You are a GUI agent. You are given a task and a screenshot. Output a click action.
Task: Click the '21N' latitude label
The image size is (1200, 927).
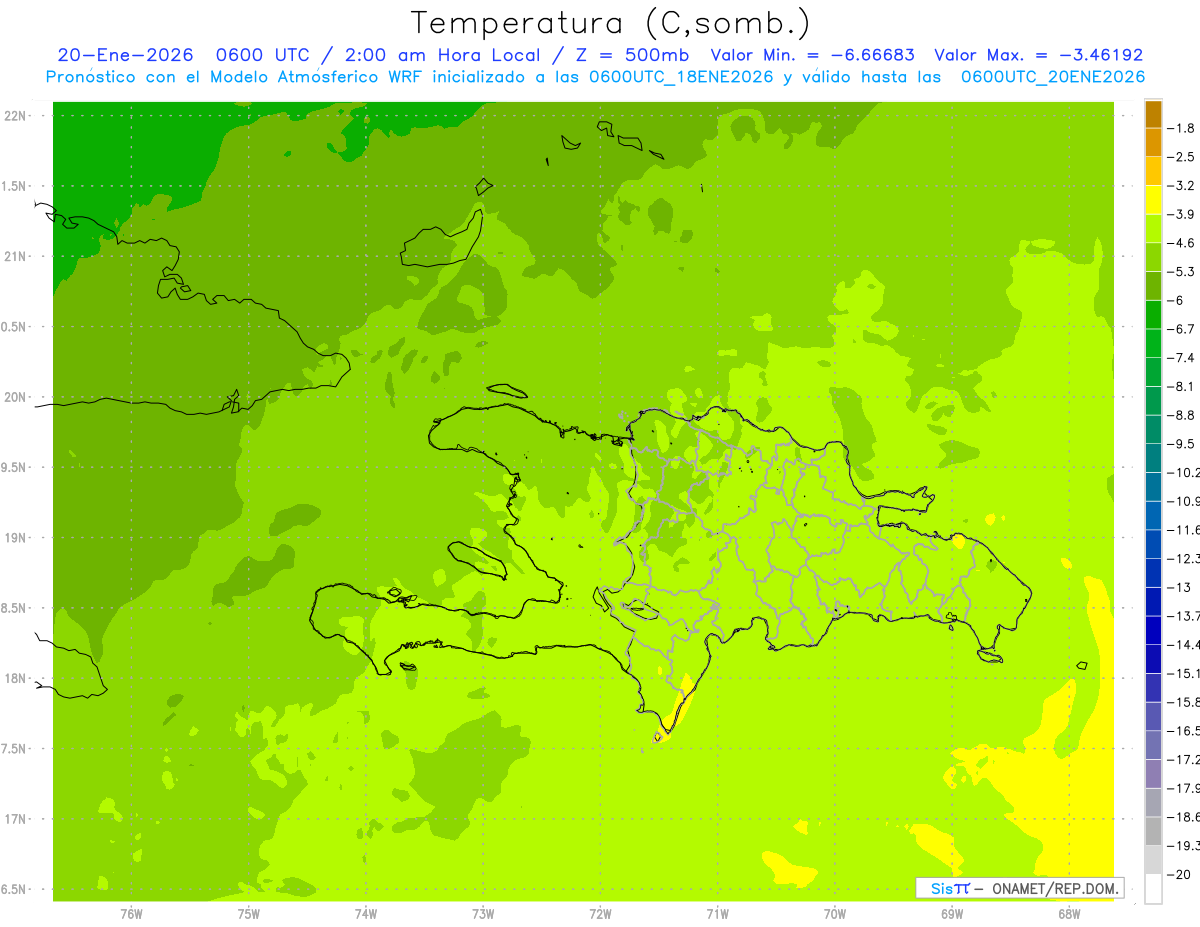click(15, 257)
